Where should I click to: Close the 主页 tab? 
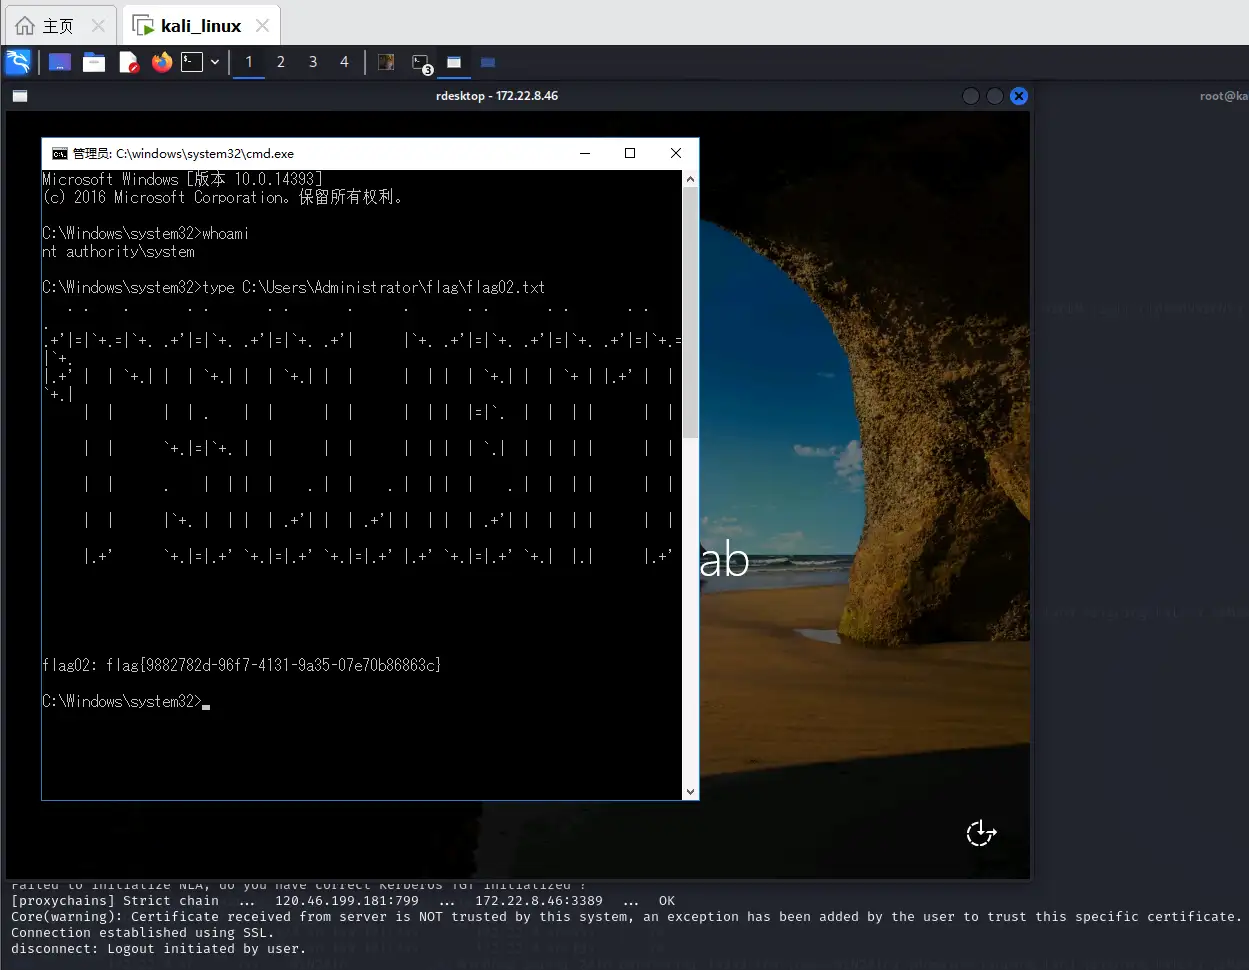click(98, 26)
